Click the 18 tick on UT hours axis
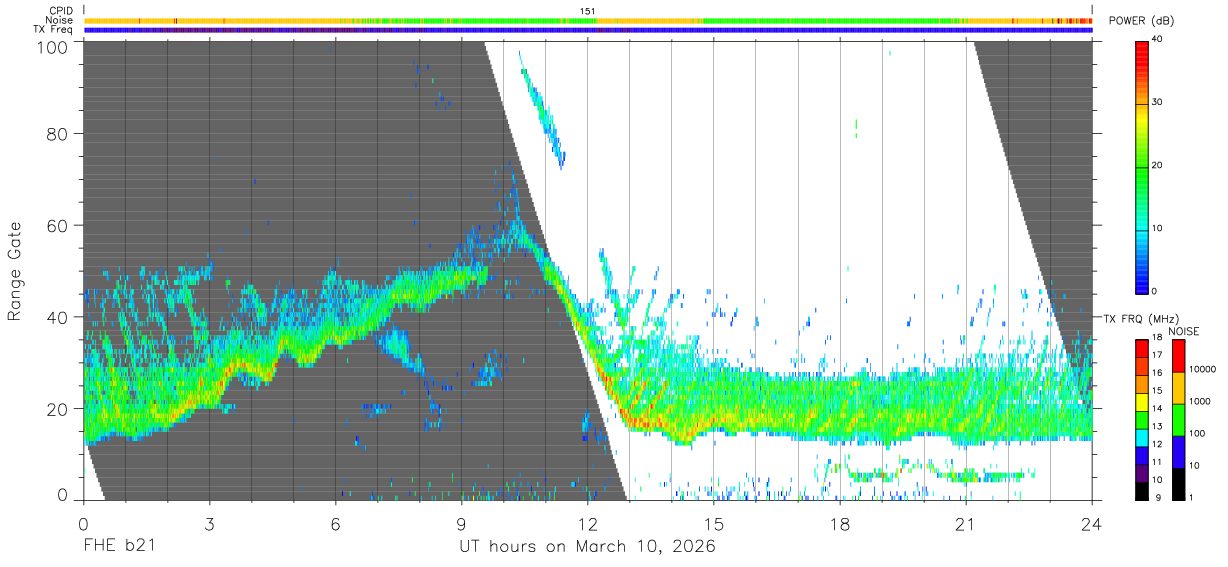 pyautogui.click(x=839, y=524)
